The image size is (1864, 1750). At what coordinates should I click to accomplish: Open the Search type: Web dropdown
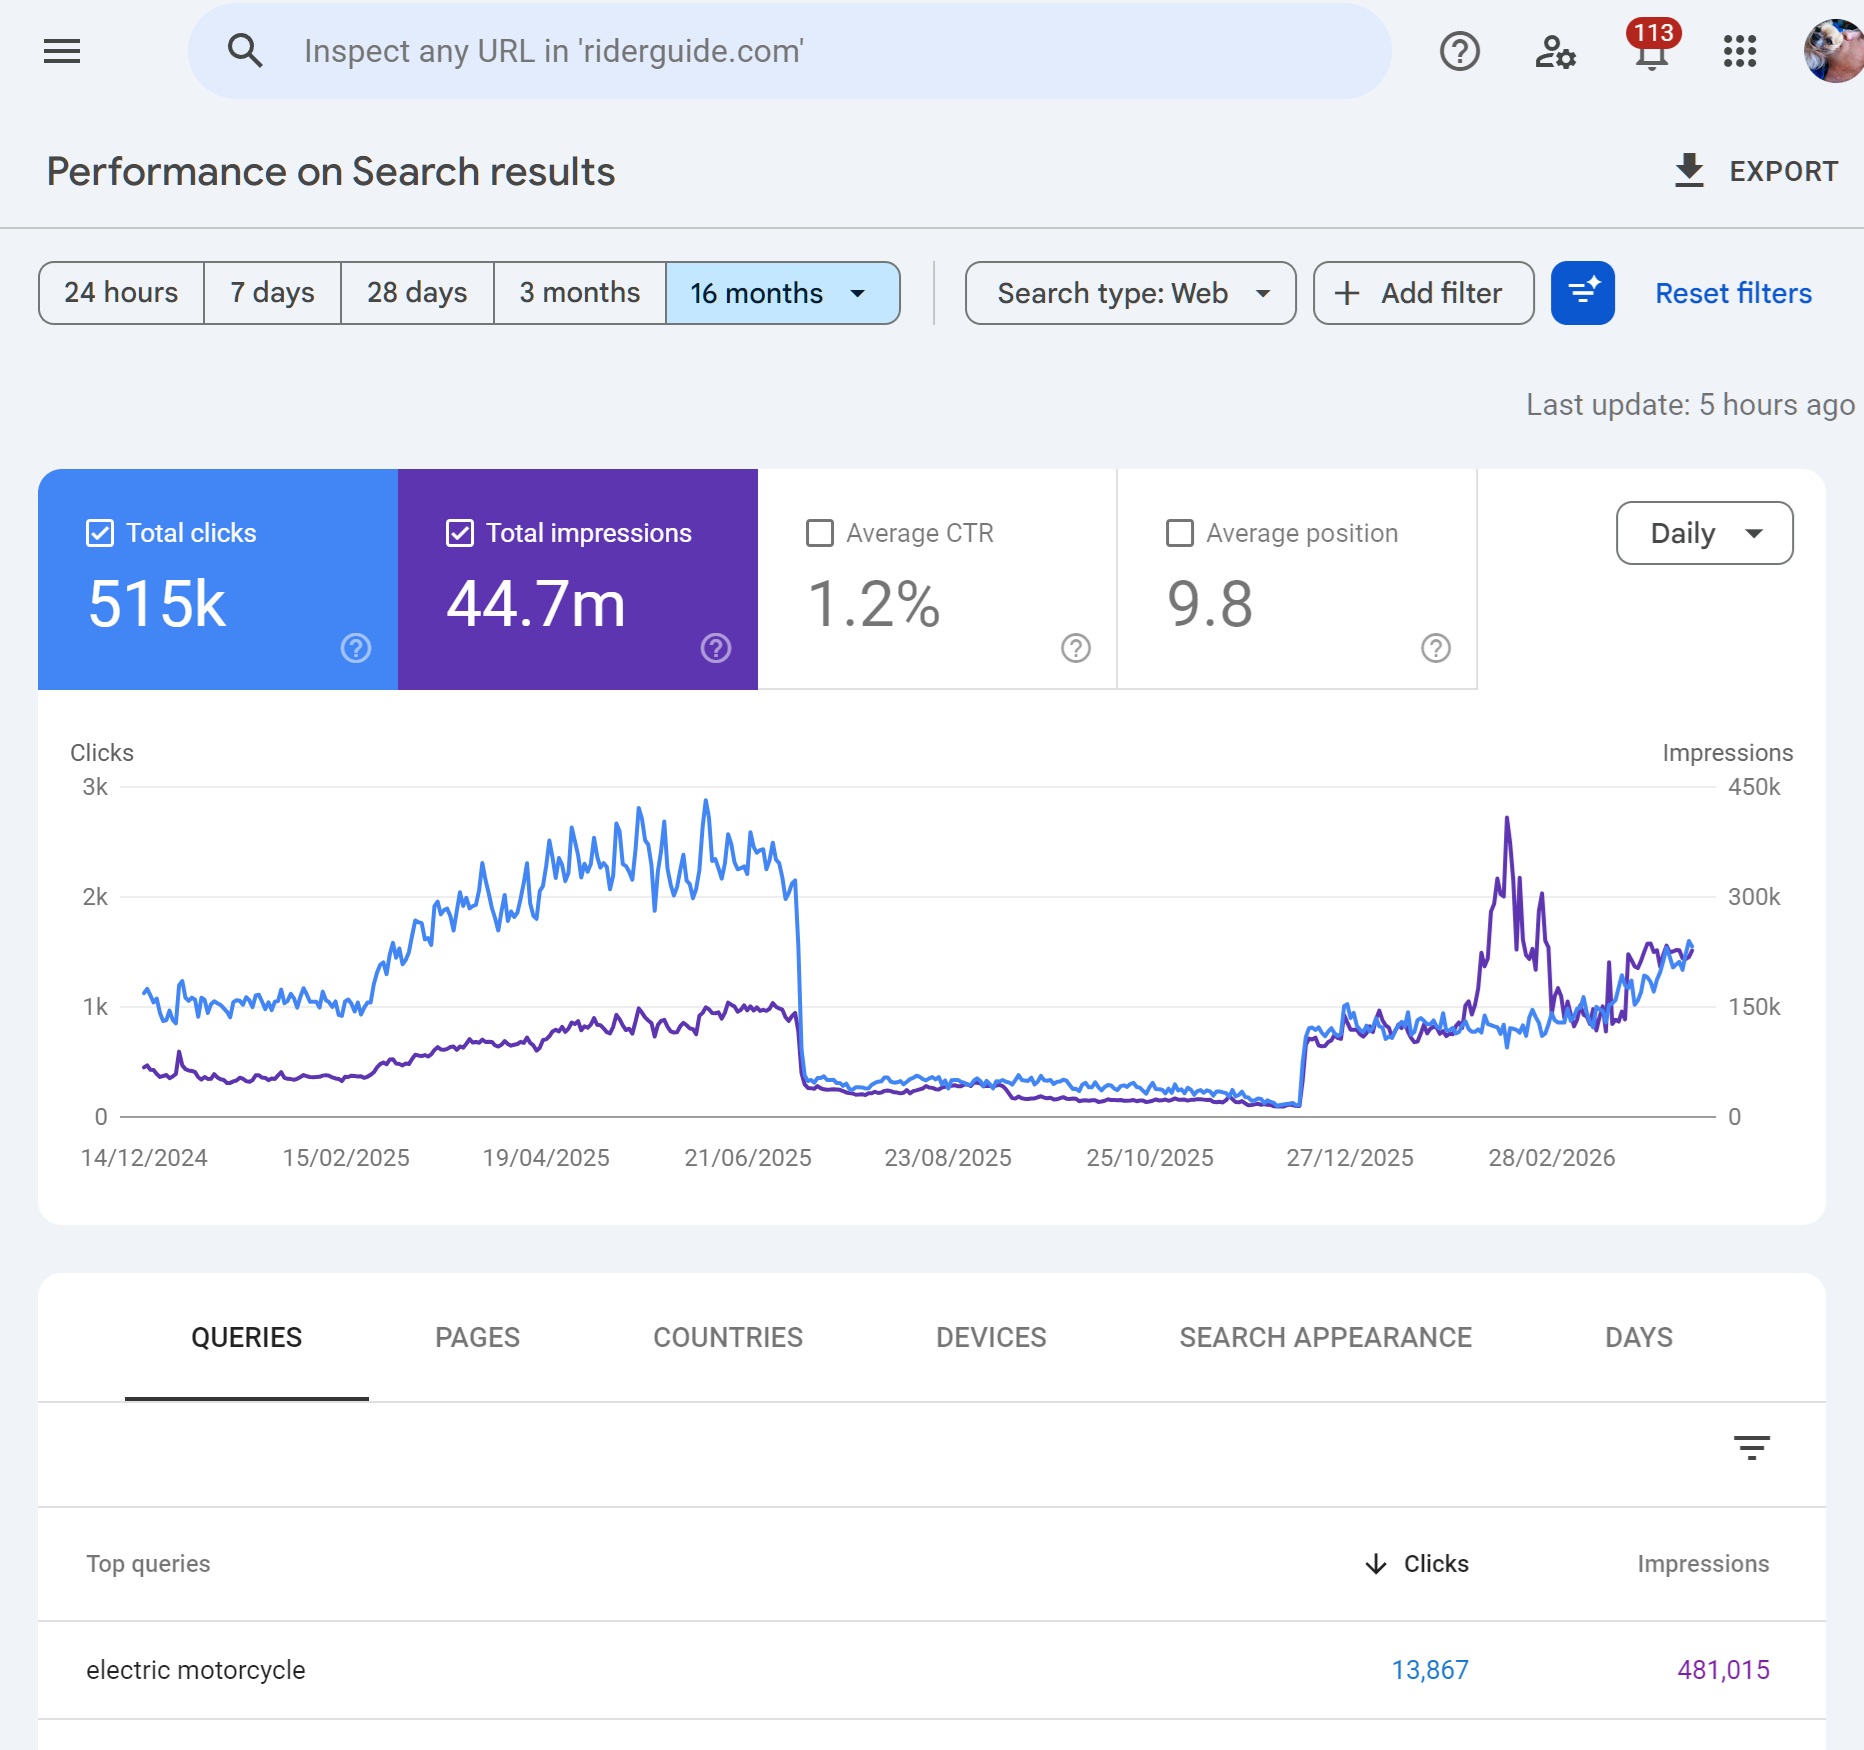(1130, 293)
